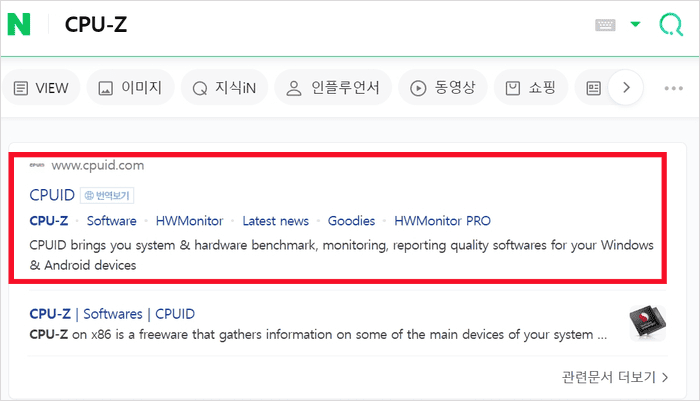
Task: Open the Latest news sublink
Action: [275, 221]
